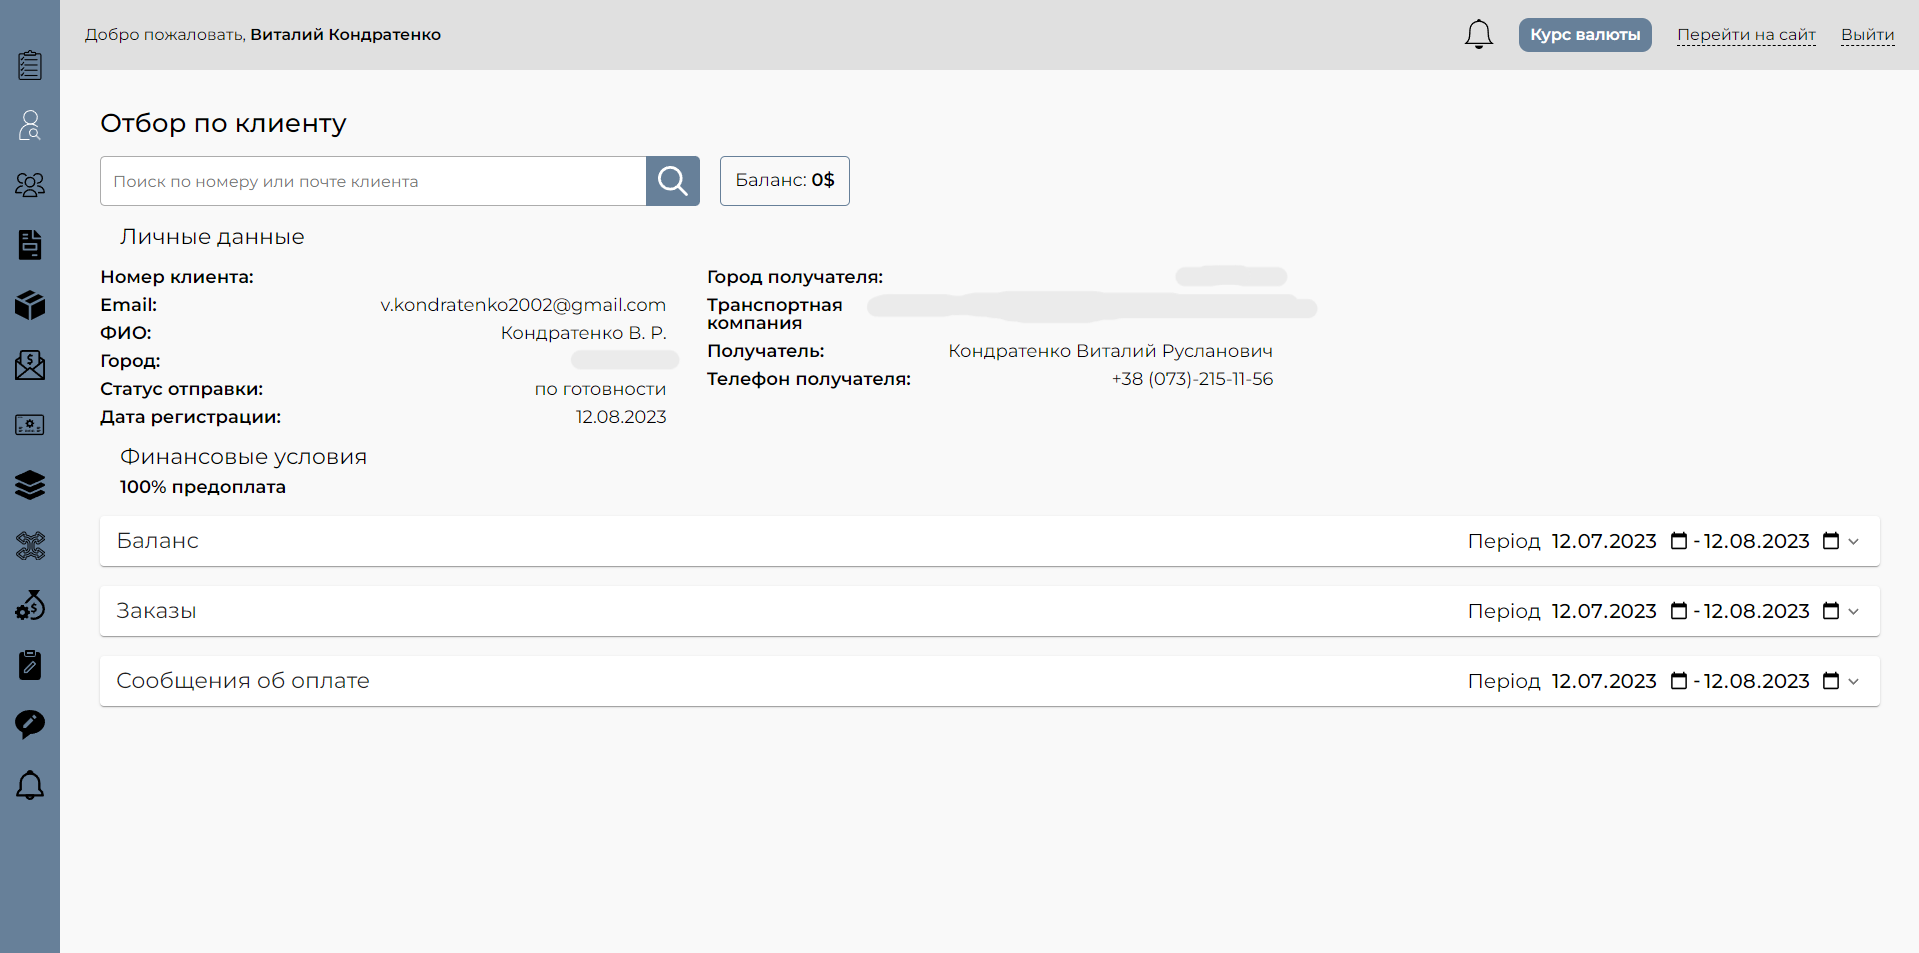Click the 100% предоплата text

tap(203, 487)
